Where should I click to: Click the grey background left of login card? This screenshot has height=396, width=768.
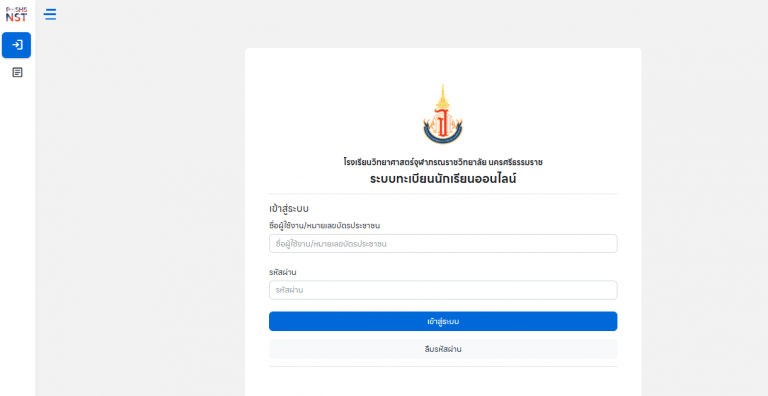pos(140,221)
